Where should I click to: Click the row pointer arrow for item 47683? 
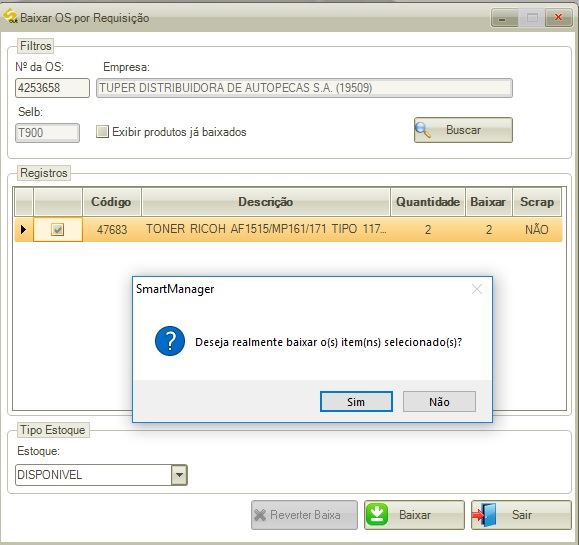pyautogui.click(x=23, y=229)
